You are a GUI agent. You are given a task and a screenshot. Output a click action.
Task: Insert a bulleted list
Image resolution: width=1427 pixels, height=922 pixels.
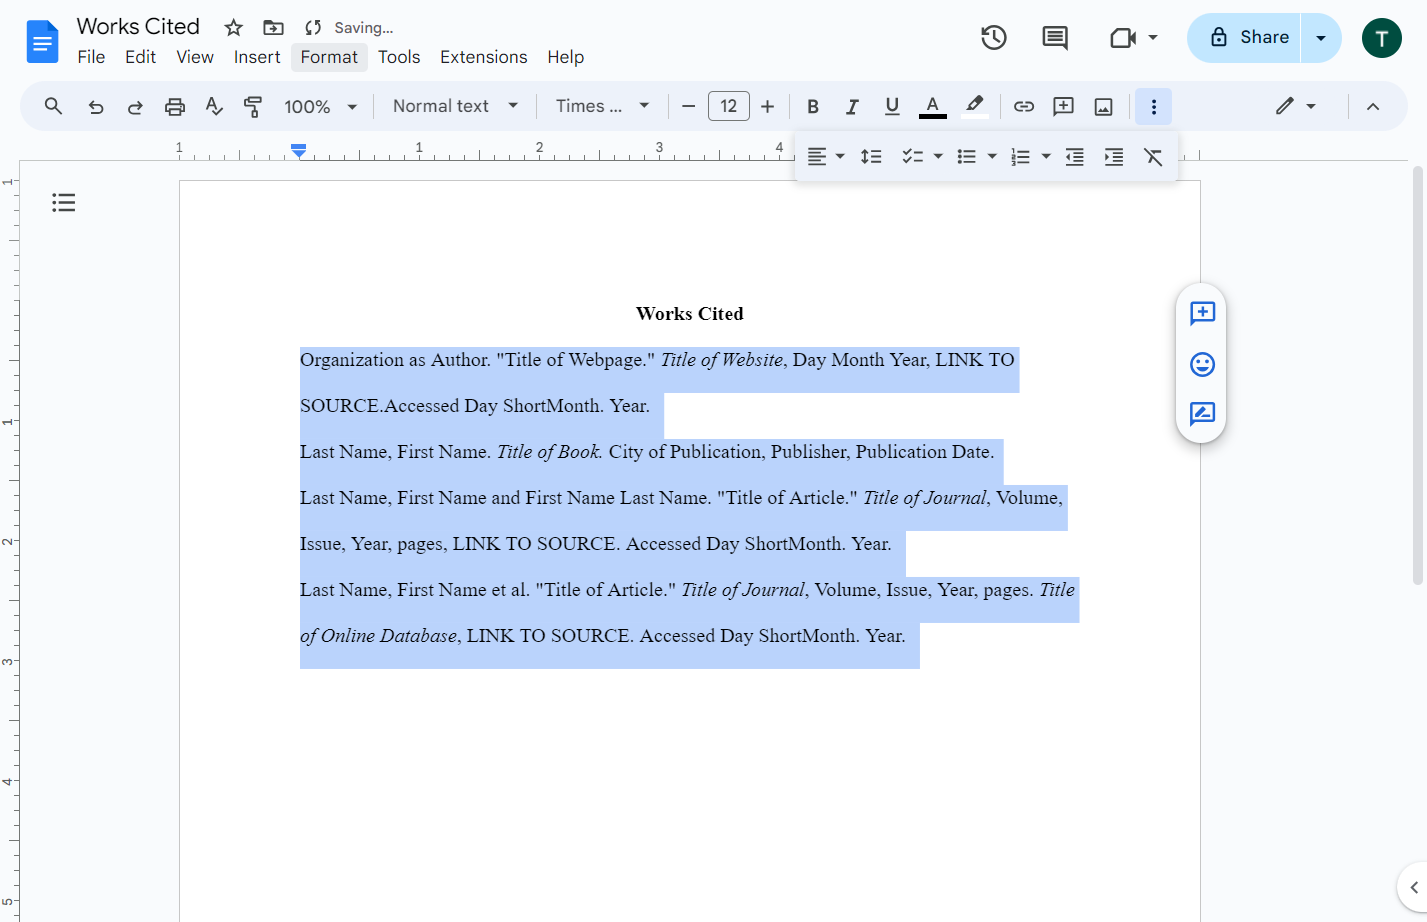click(x=966, y=157)
